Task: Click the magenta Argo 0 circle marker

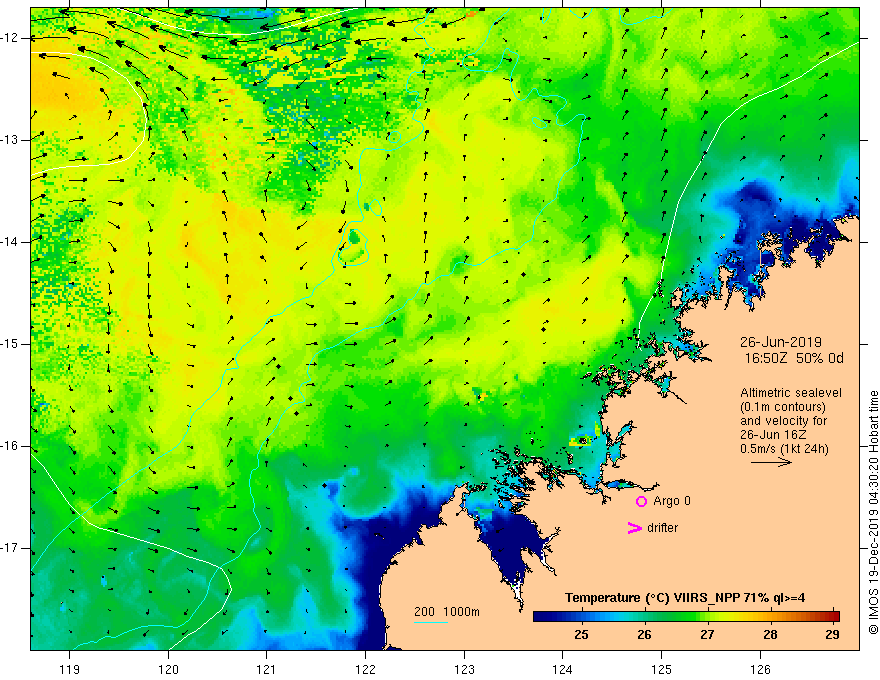Action: [x=641, y=502]
